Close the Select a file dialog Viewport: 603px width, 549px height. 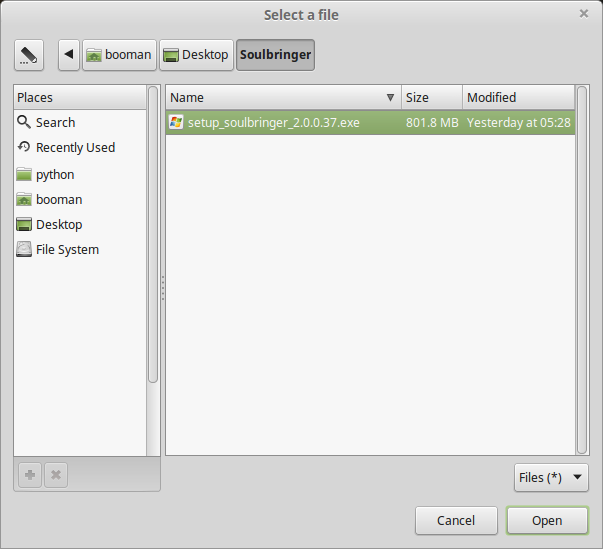tap(584, 14)
